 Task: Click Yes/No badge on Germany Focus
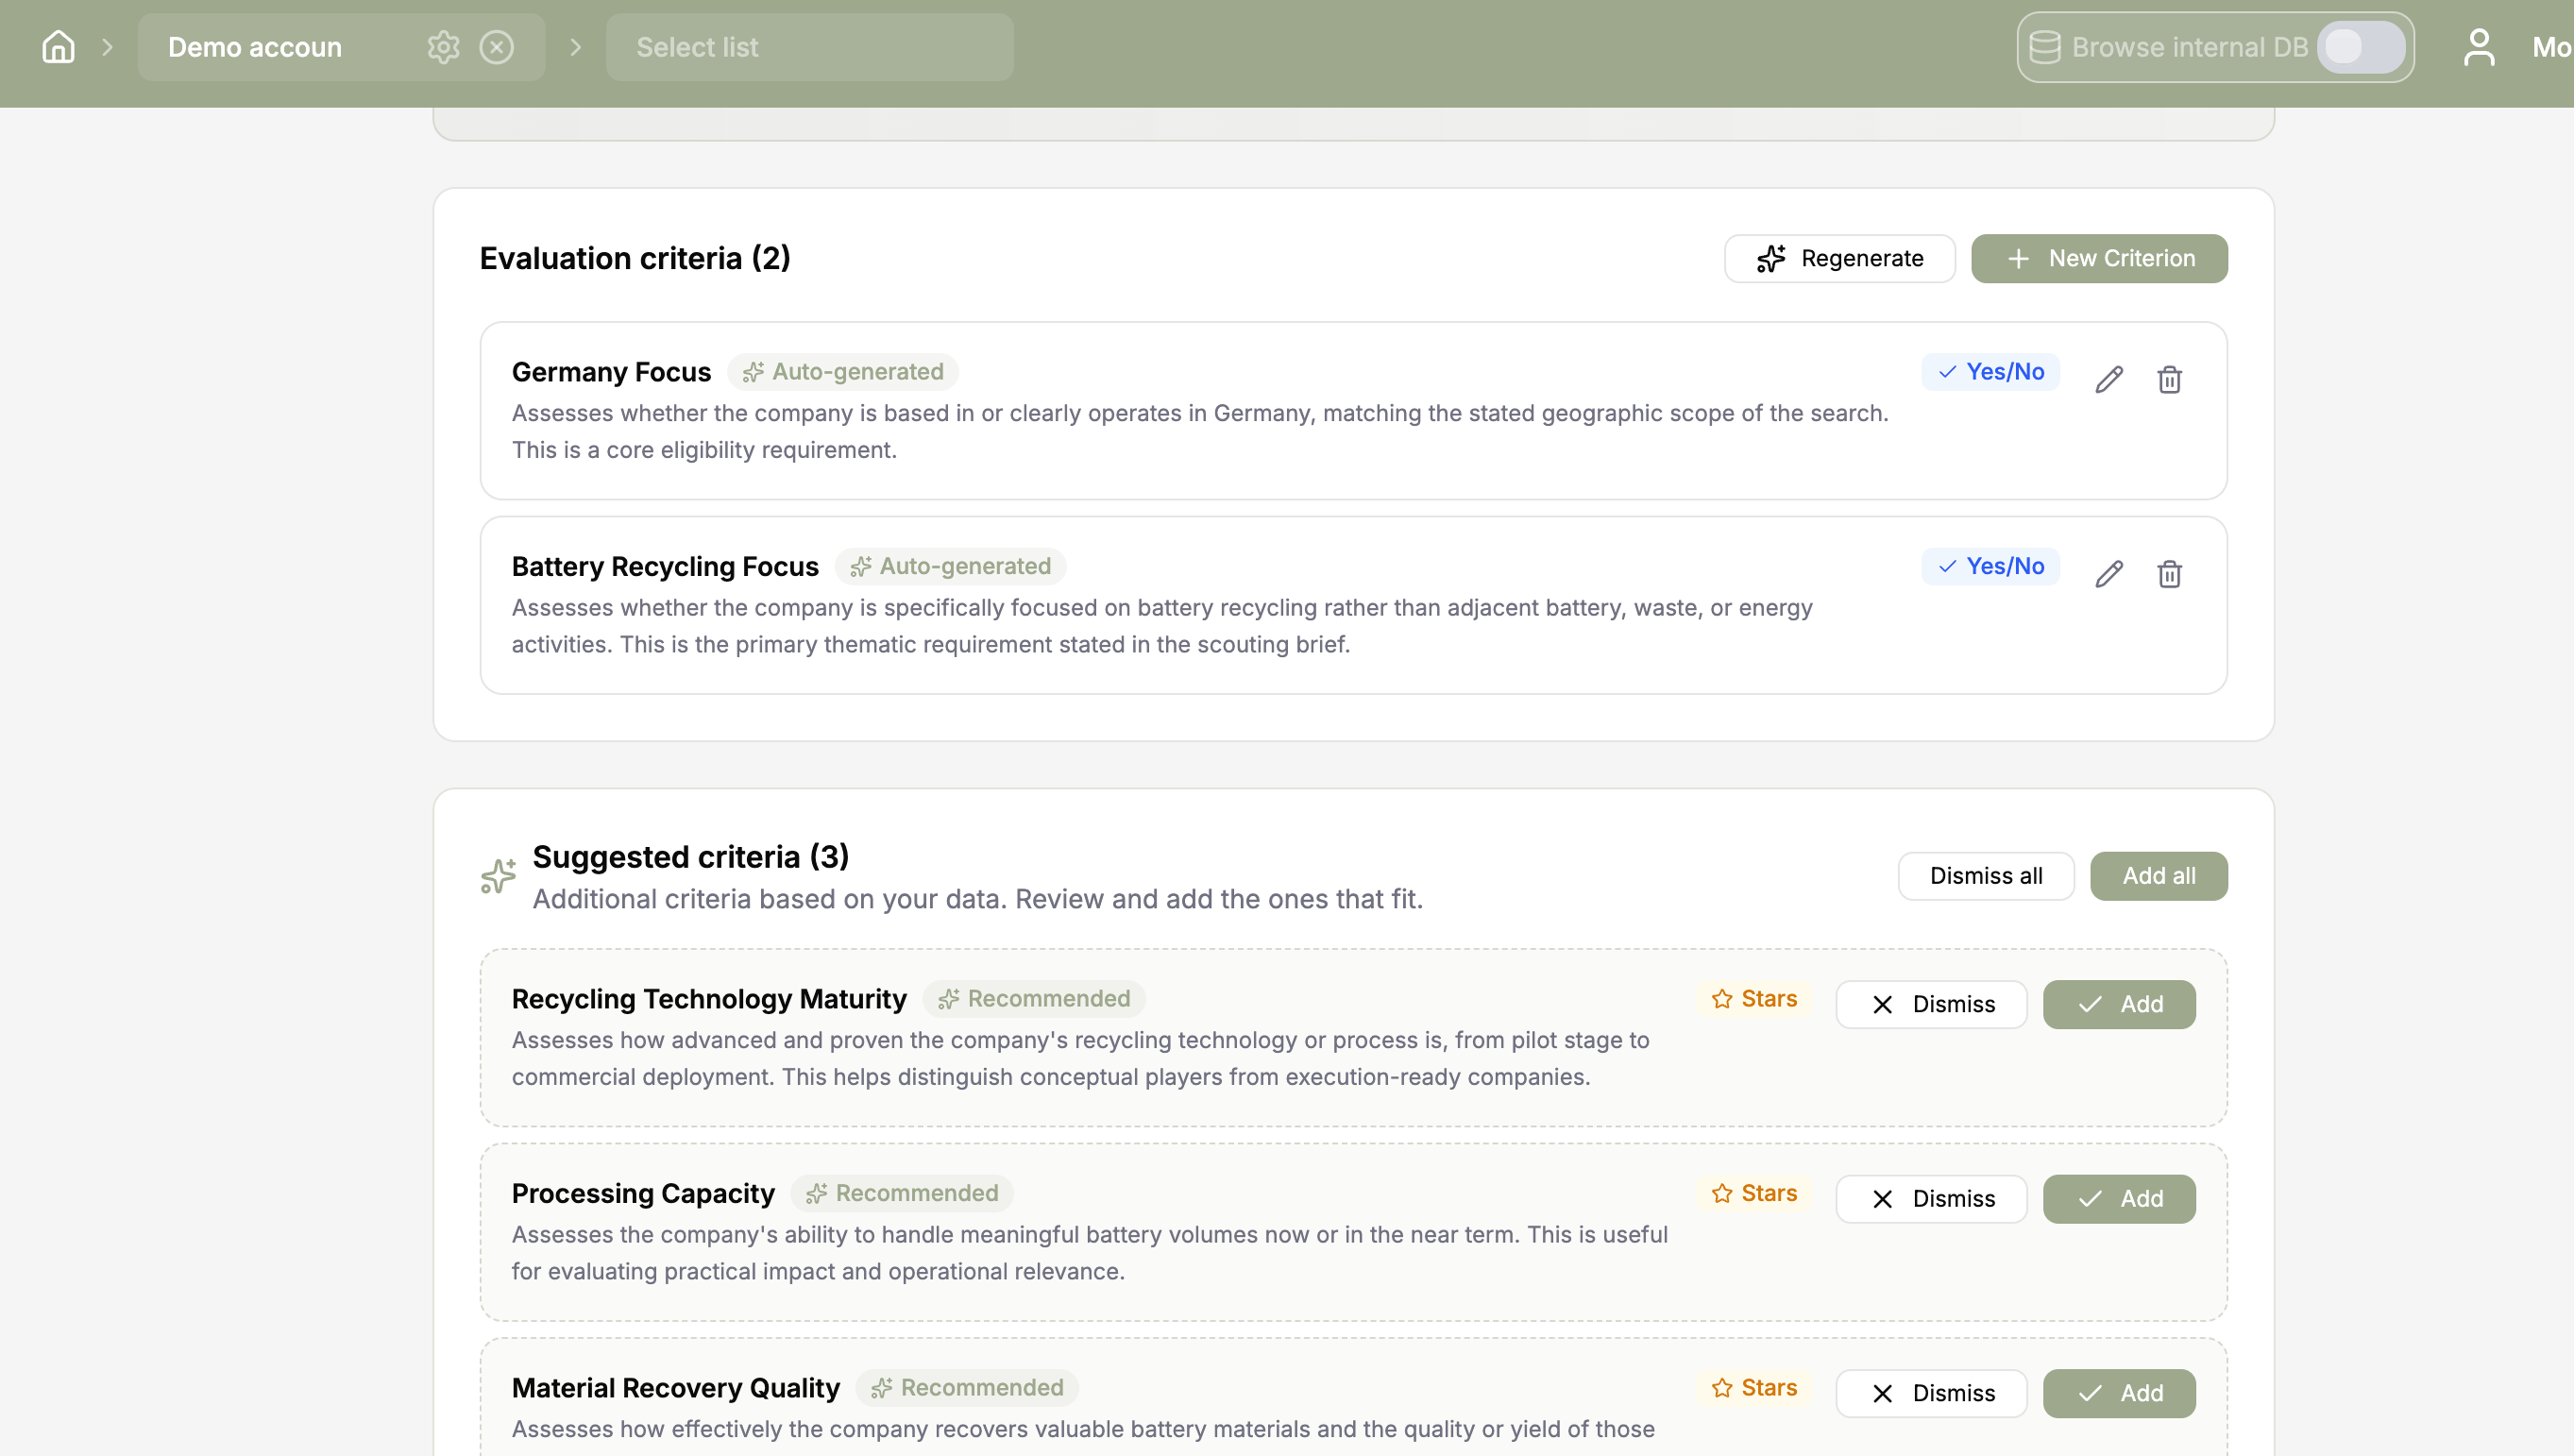[1990, 372]
